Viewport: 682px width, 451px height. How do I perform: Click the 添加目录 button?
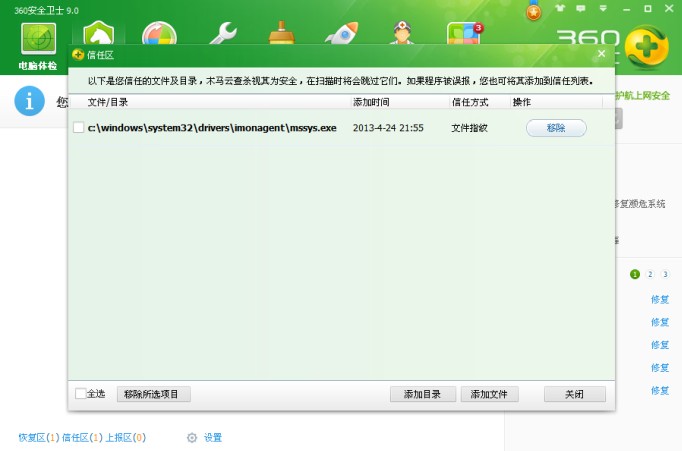pyautogui.click(x=422, y=394)
